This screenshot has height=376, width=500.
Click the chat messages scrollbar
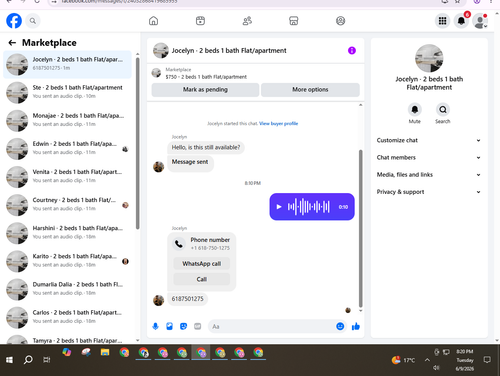360,228
